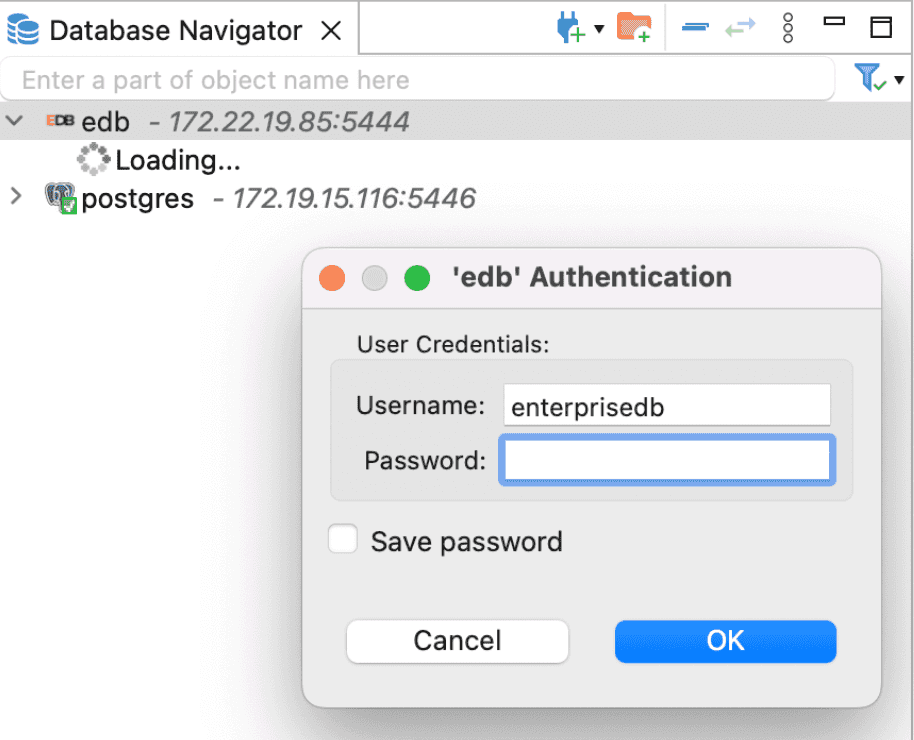Expand the postgres connection tree node
The image size is (914, 740).
15,197
